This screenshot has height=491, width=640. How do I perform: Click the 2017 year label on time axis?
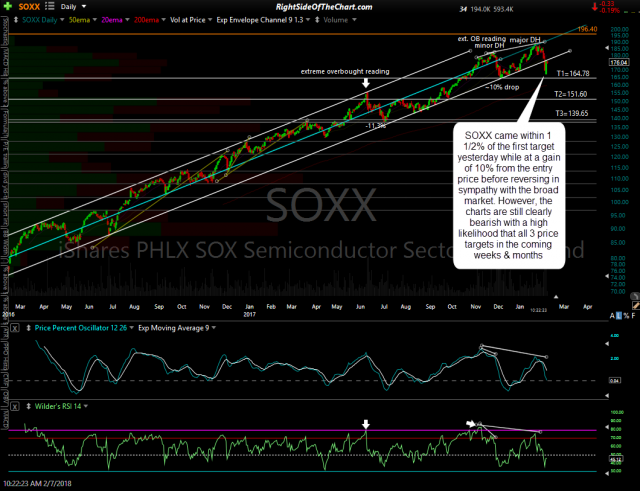(249, 314)
